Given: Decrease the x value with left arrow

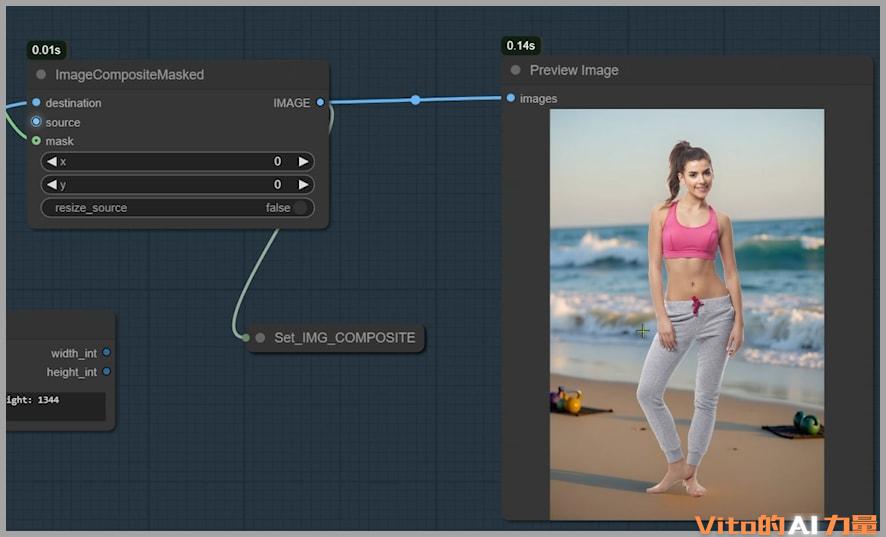Looking at the screenshot, I should (x=52, y=162).
